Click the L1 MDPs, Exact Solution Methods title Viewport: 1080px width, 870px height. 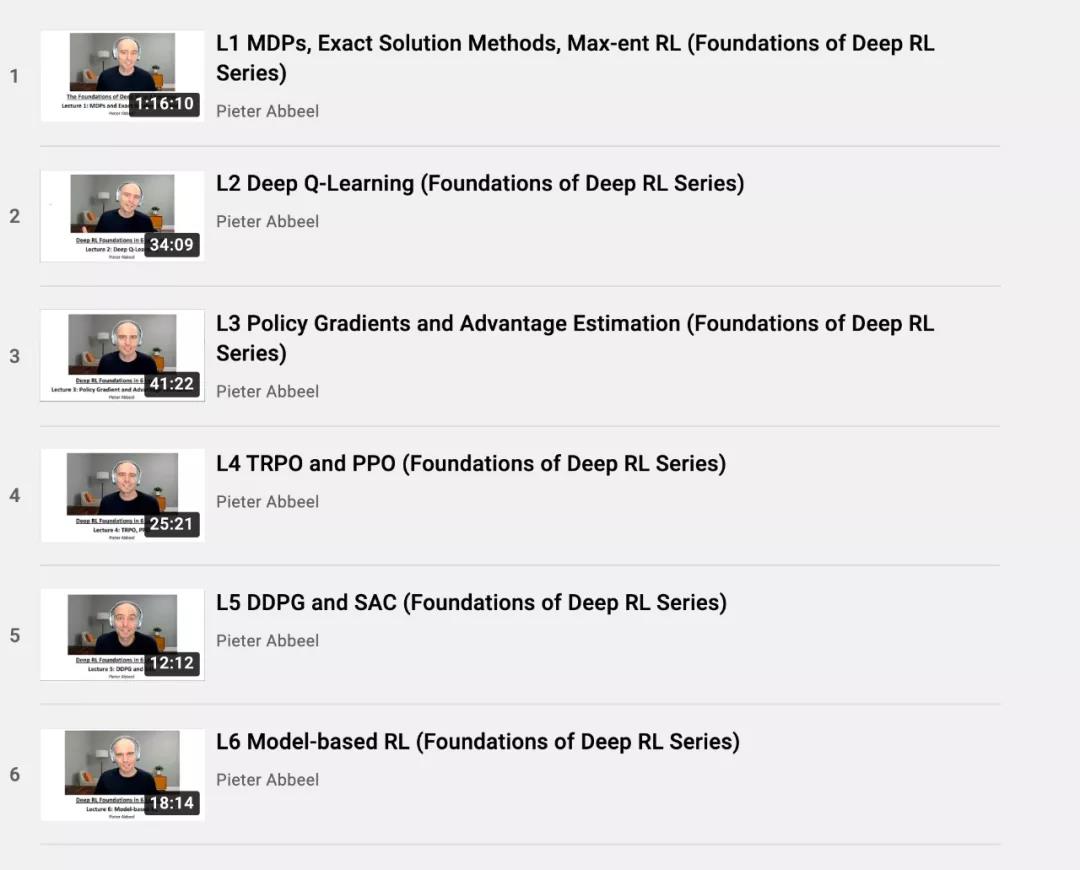tap(575, 58)
